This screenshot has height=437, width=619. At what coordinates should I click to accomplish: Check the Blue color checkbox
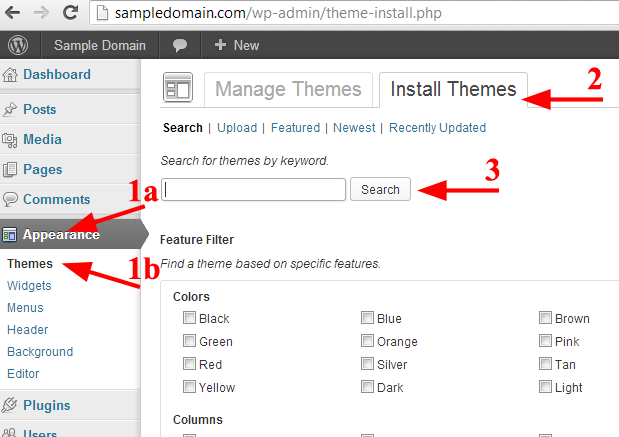[x=367, y=318]
